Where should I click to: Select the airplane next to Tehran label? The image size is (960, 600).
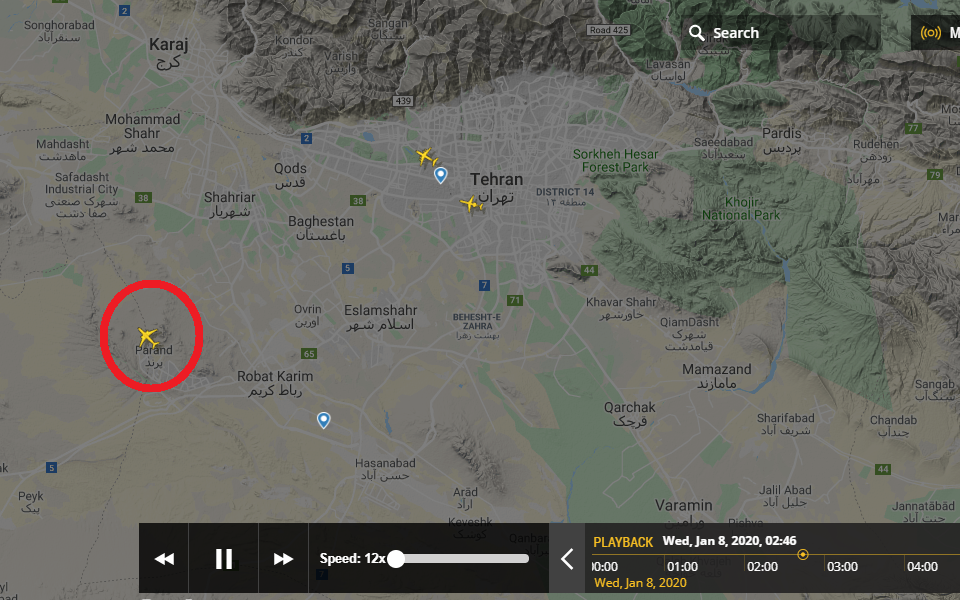tap(470, 204)
